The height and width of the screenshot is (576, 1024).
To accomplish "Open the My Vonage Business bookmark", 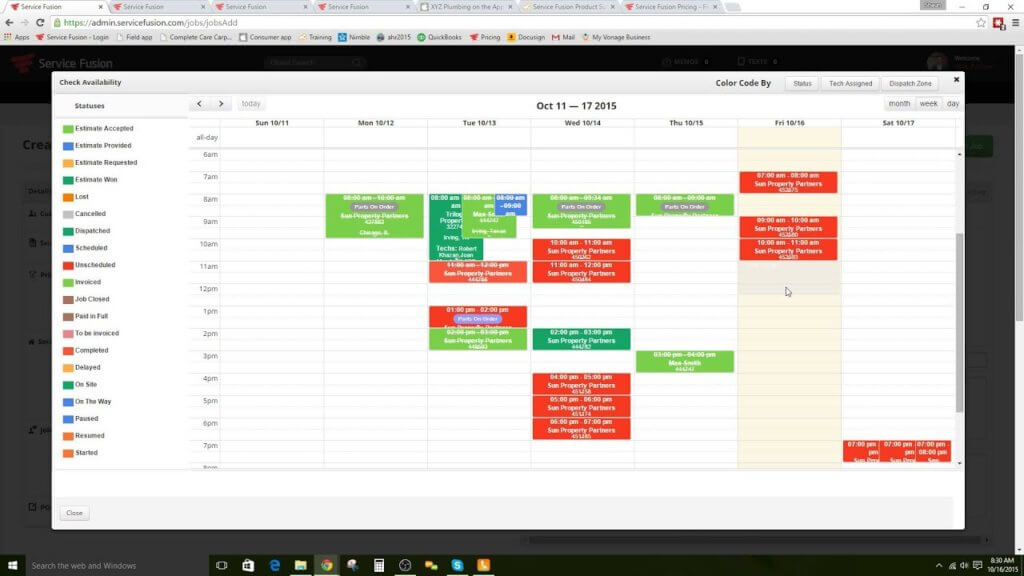I will [x=616, y=37].
